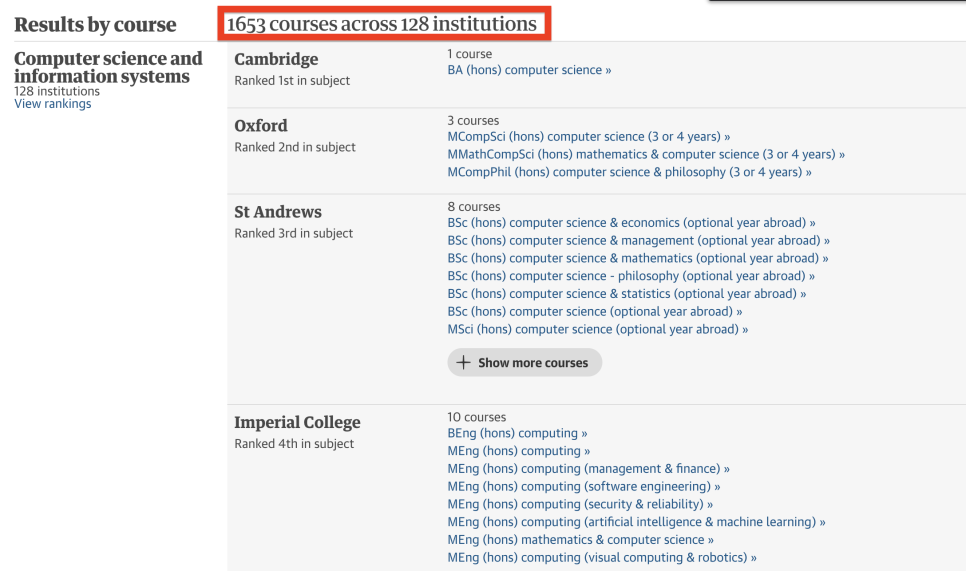Open BA (hons) computer science course at Cambridge
The image size is (966, 571).
coord(529,70)
